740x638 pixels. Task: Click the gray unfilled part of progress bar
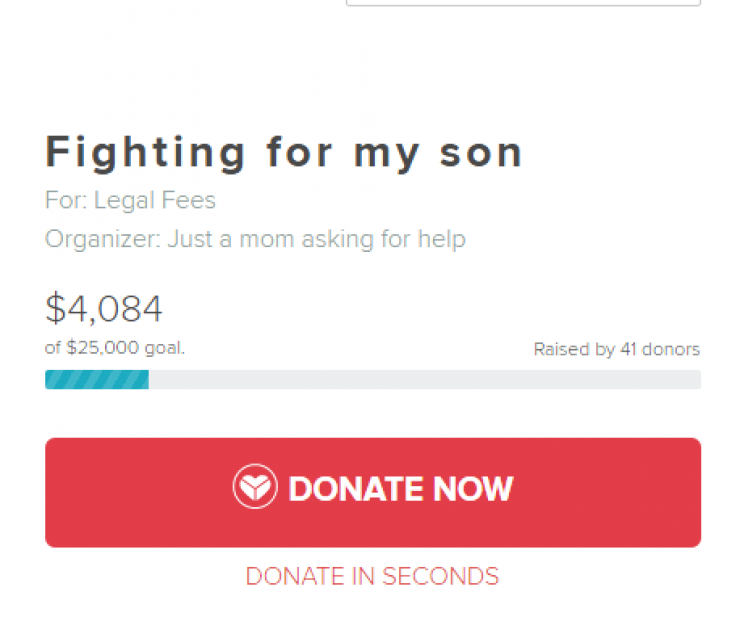424,379
